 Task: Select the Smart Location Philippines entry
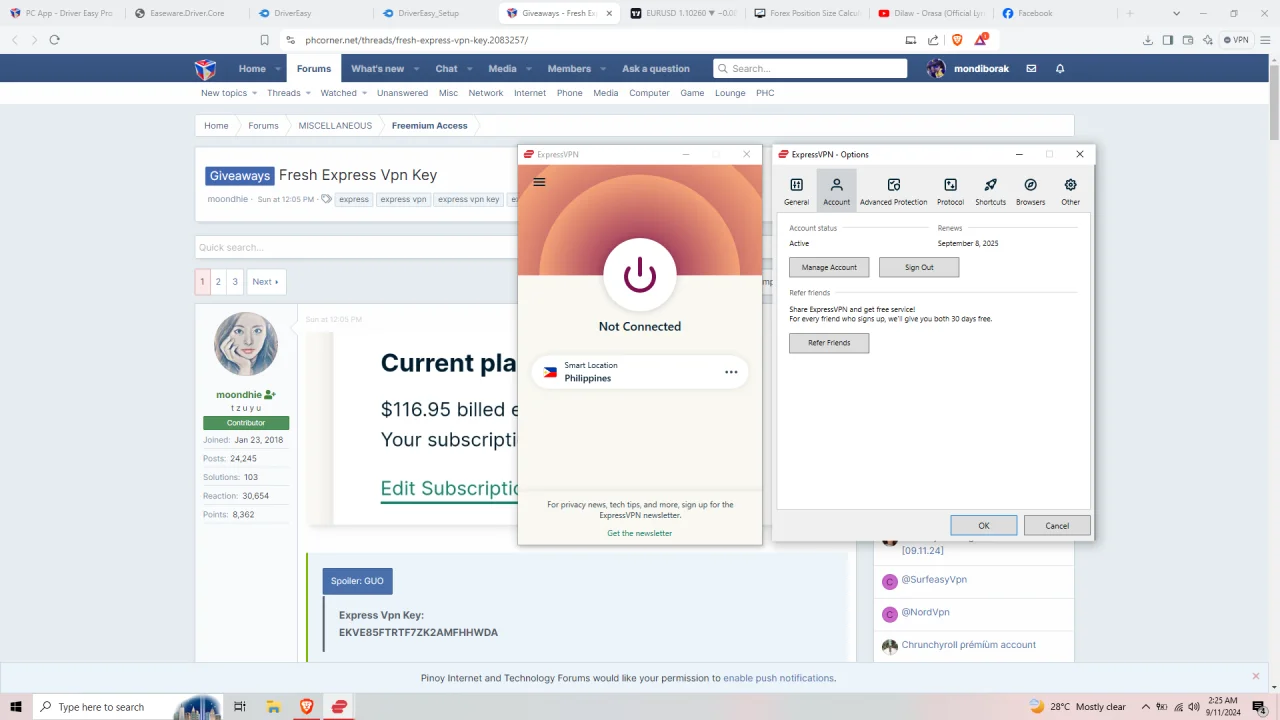click(x=639, y=372)
